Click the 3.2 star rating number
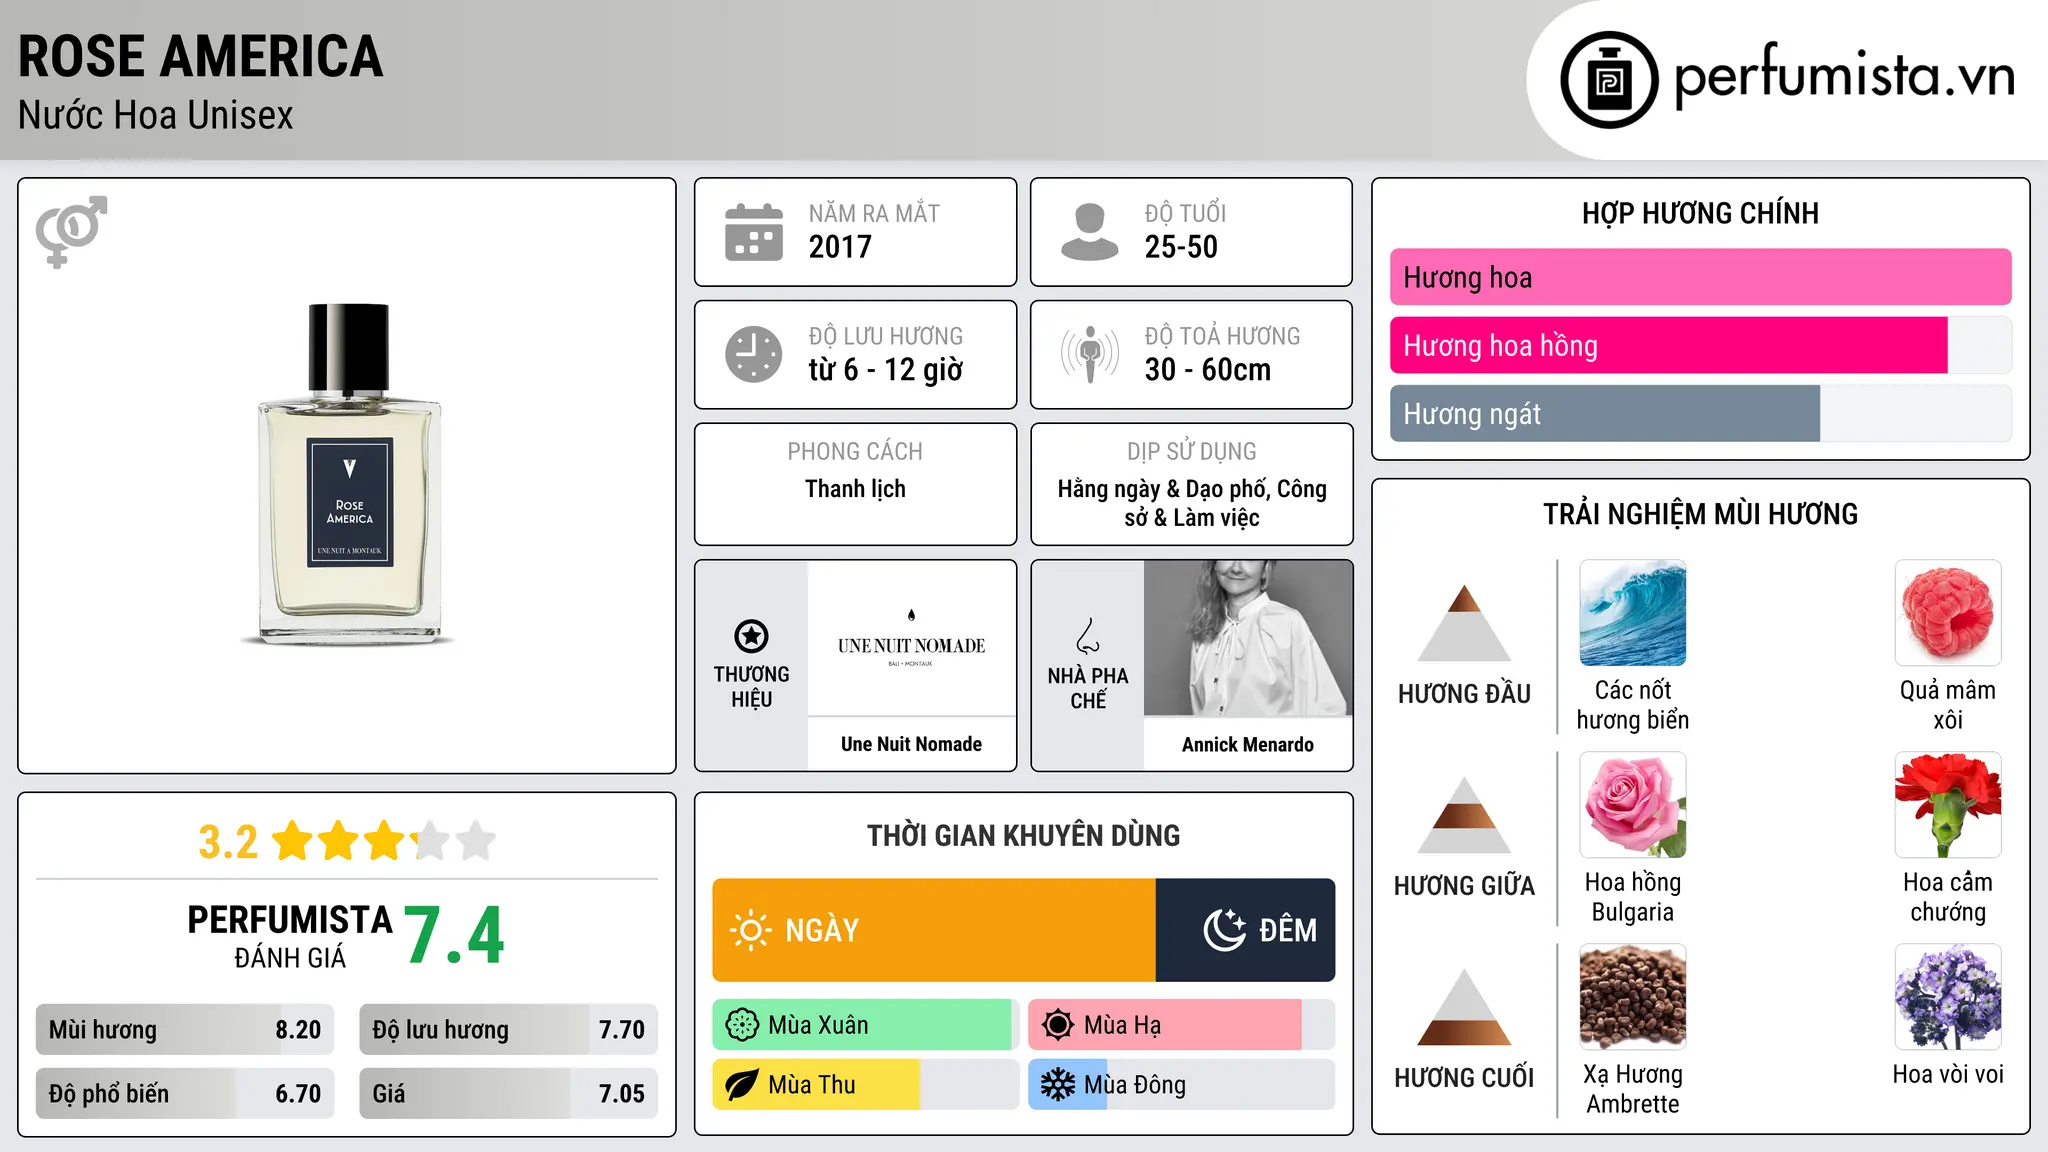This screenshot has width=2048, height=1152. point(228,842)
